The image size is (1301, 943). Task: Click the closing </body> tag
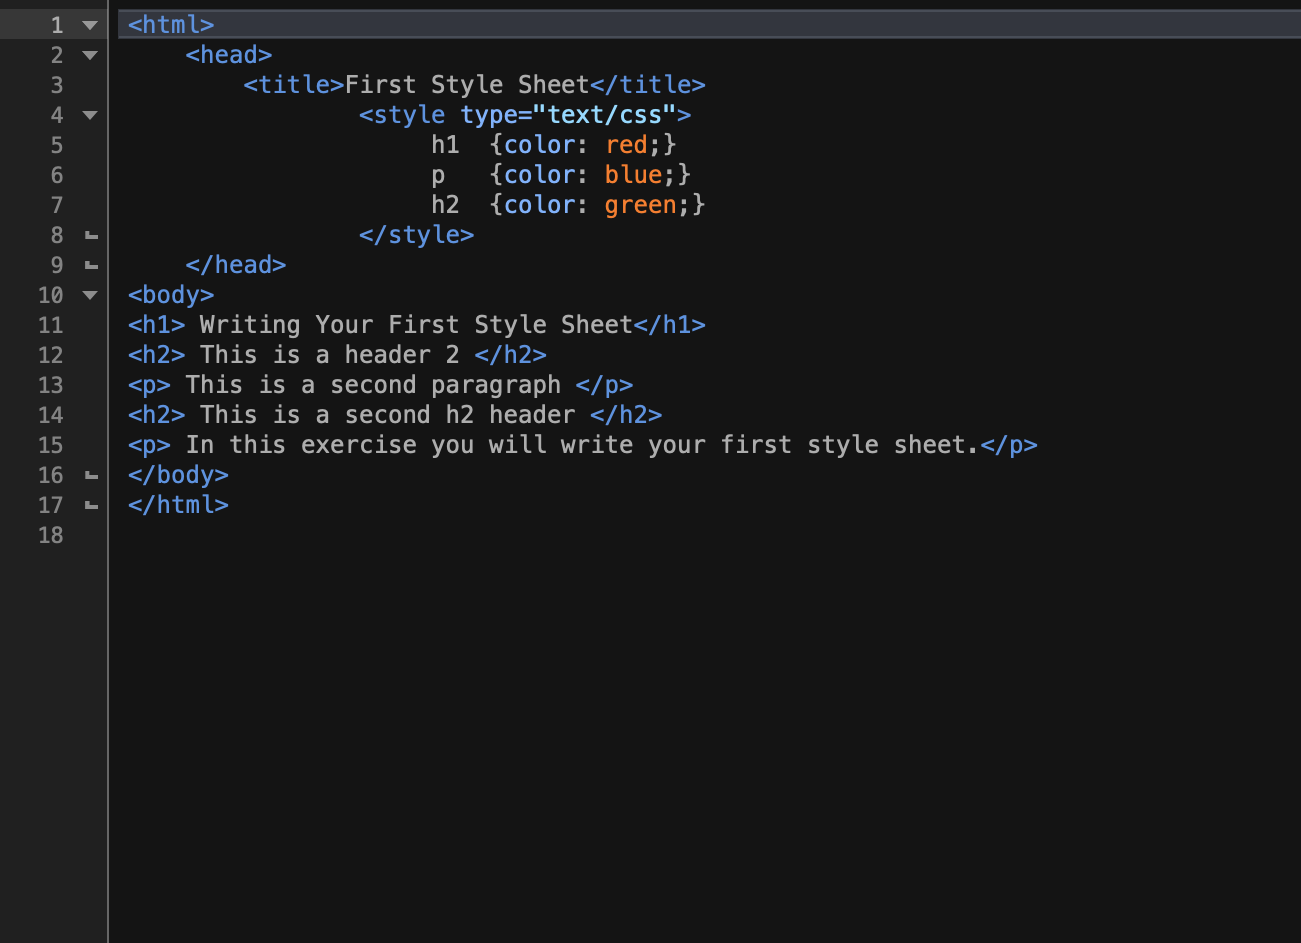178,475
